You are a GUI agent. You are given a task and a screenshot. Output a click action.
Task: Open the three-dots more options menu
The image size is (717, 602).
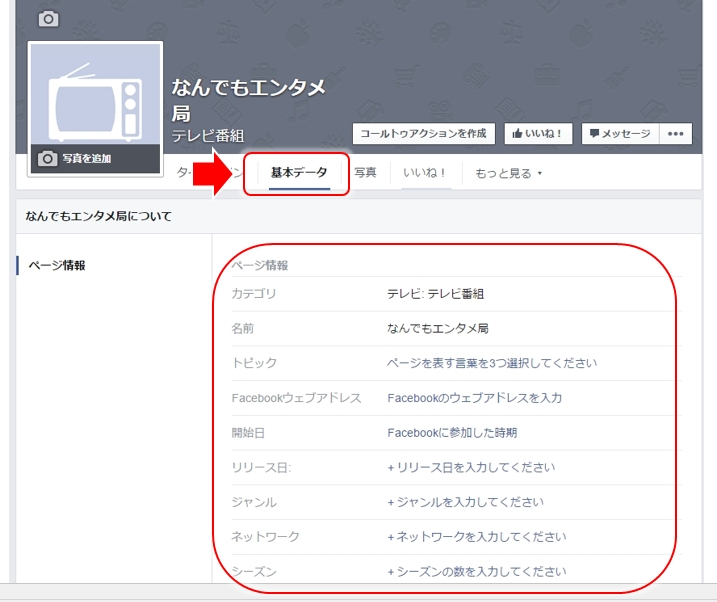[675, 133]
